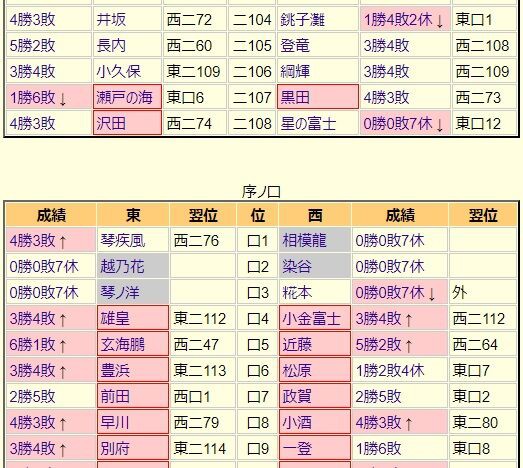Click next rank 西二47
Image resolution: width=523 pixels, height=468 pixels.
coord(196,345)
